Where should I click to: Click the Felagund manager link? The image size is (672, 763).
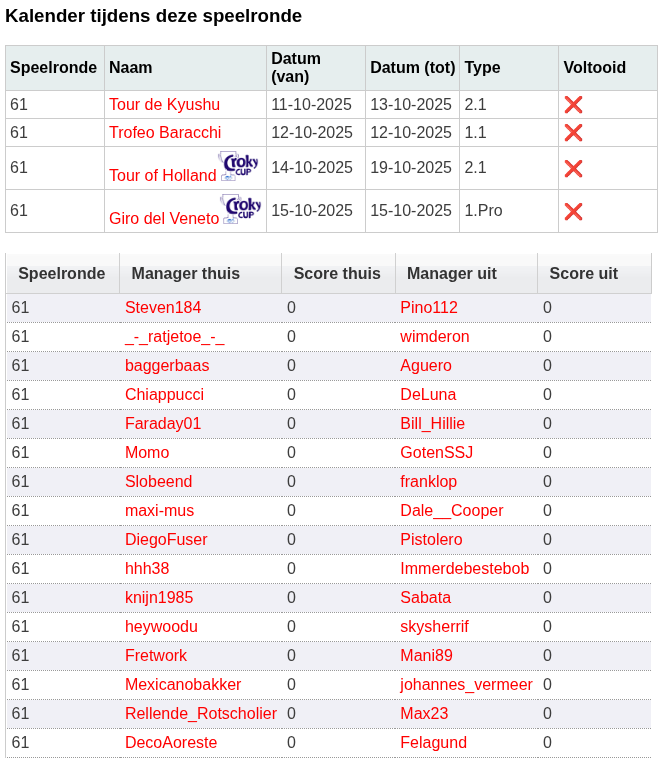[x=433, y=743]
